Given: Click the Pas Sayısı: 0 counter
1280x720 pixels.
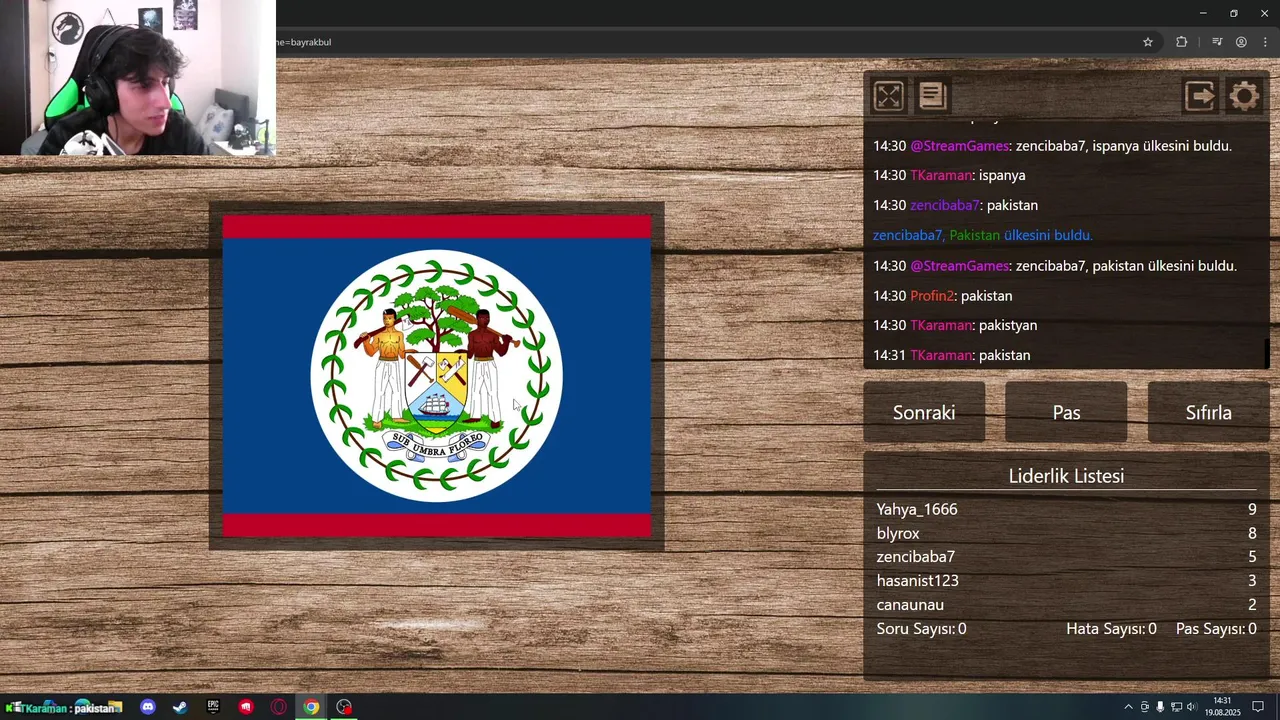Looking at the screenshot, I should coord(1216,629).
